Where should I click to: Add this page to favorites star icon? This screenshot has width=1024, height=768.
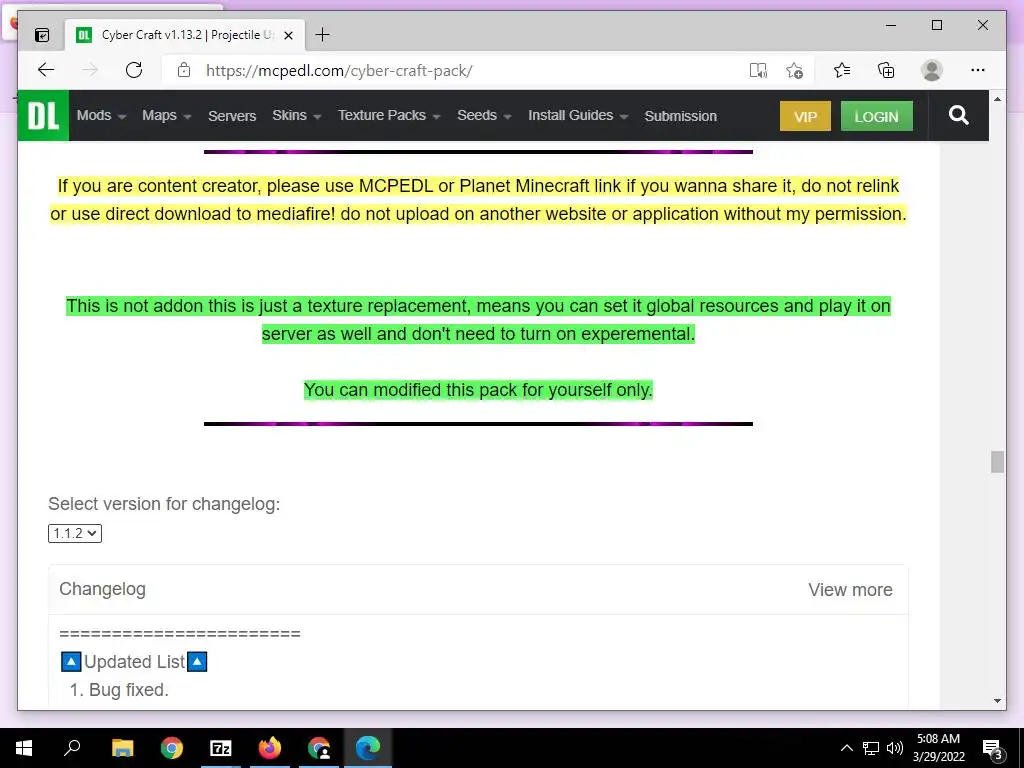(x=794, y=70)
